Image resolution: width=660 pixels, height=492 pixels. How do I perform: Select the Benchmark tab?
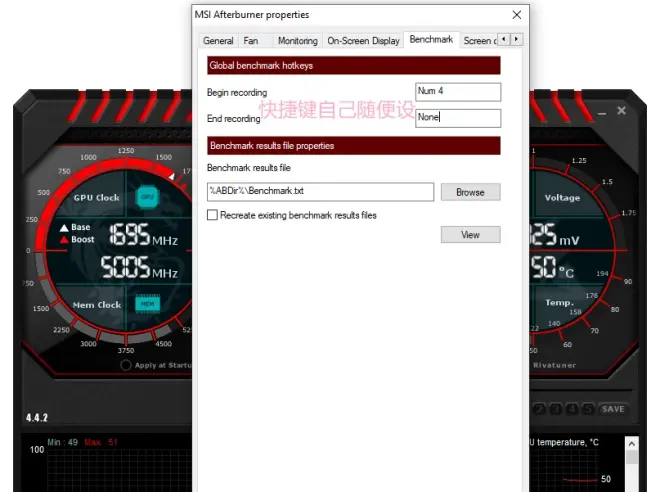coord(431,40)
